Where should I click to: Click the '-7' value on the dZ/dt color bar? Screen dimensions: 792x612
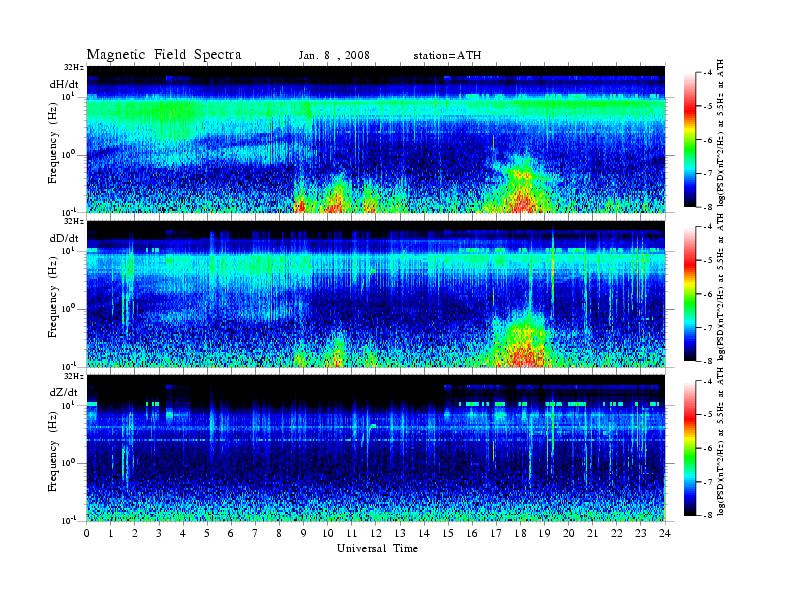[708, 482]
